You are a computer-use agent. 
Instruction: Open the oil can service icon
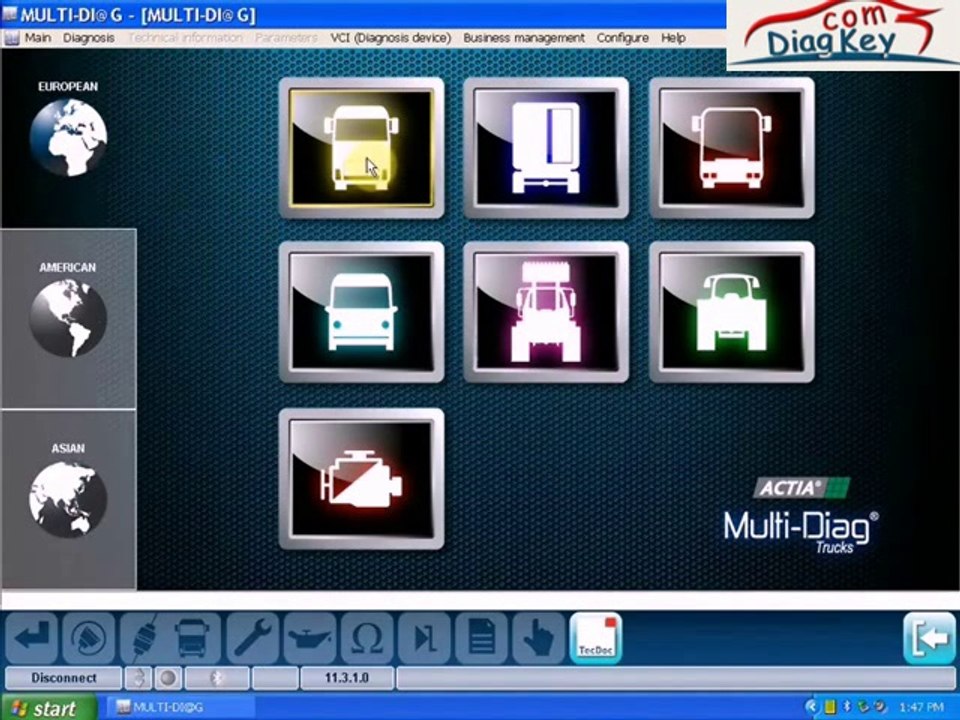[309, 639]
